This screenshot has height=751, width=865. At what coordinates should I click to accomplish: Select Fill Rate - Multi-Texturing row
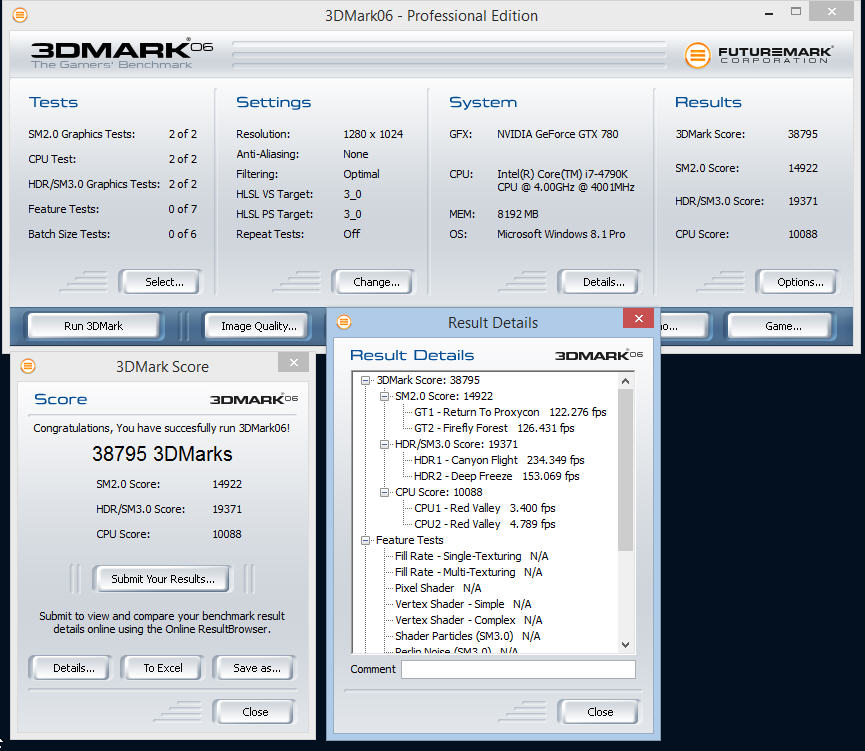coord(468,572)
